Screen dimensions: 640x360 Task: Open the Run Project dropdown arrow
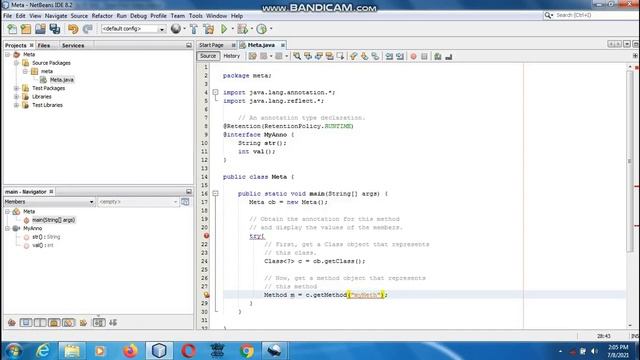[232, 29]
